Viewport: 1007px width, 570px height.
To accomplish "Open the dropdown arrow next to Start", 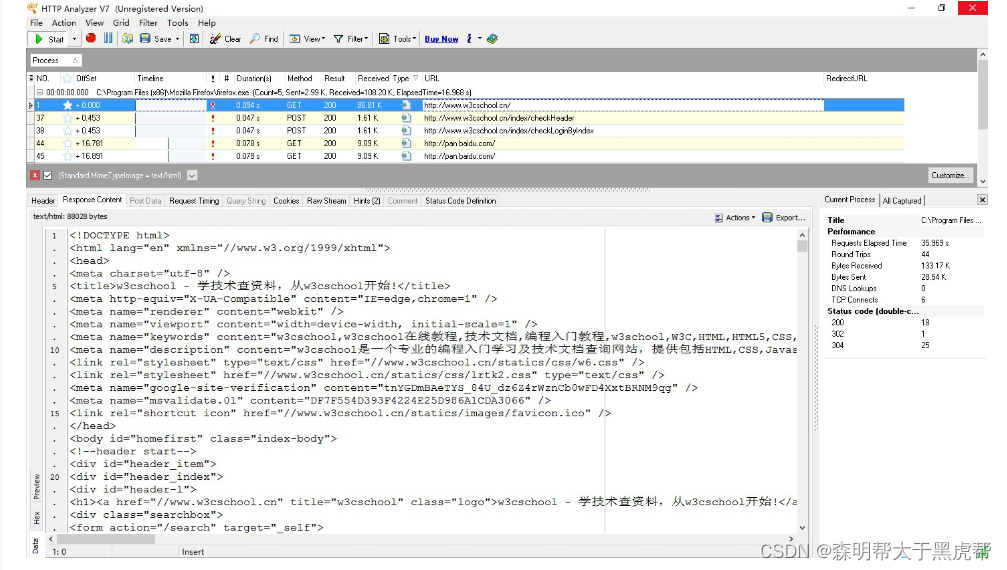I will click(74, 39).
